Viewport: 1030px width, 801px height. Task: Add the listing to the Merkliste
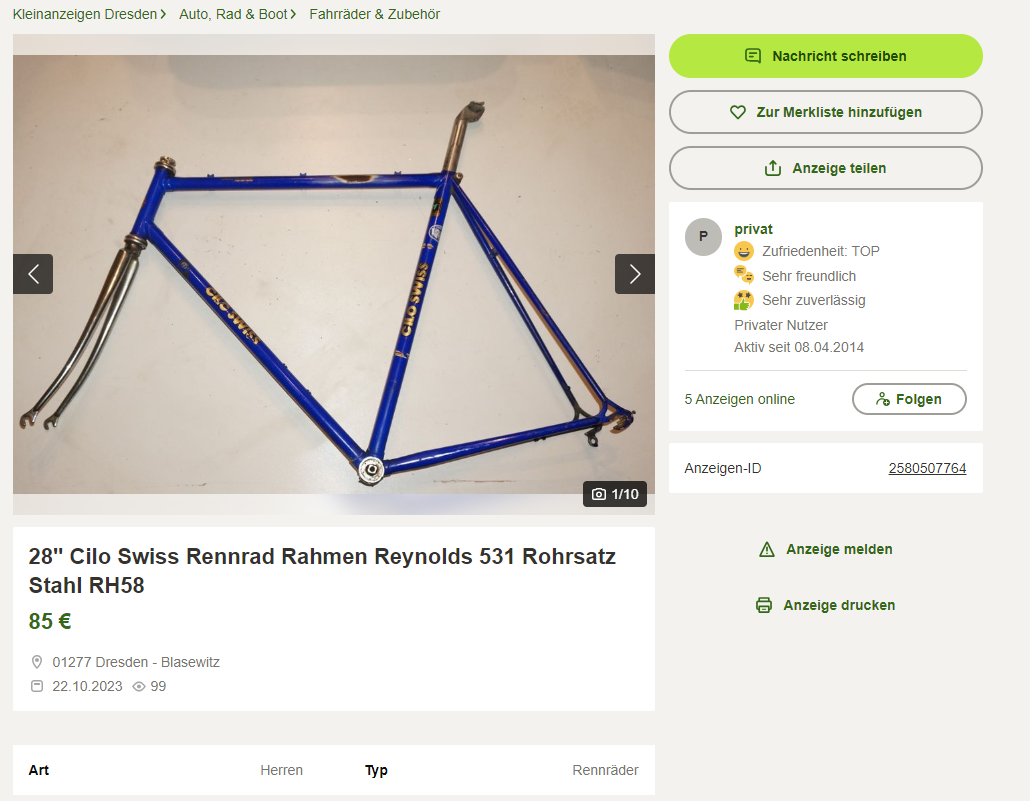coord(826,112)
